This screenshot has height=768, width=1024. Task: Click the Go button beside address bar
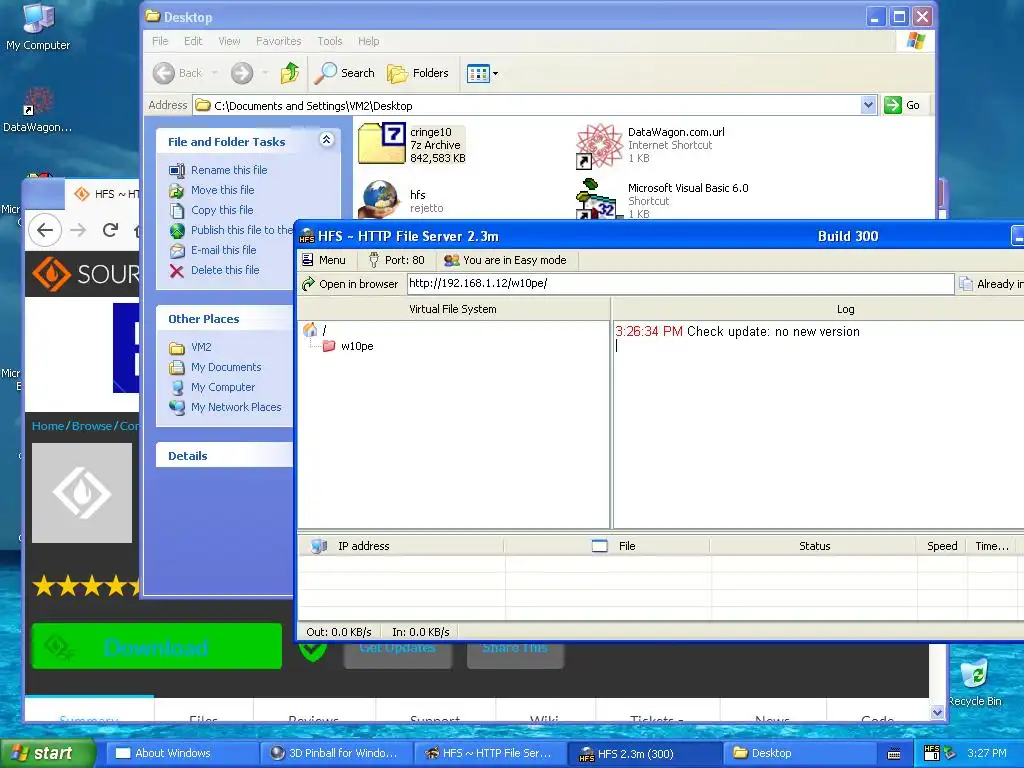(x=903, y=105)
